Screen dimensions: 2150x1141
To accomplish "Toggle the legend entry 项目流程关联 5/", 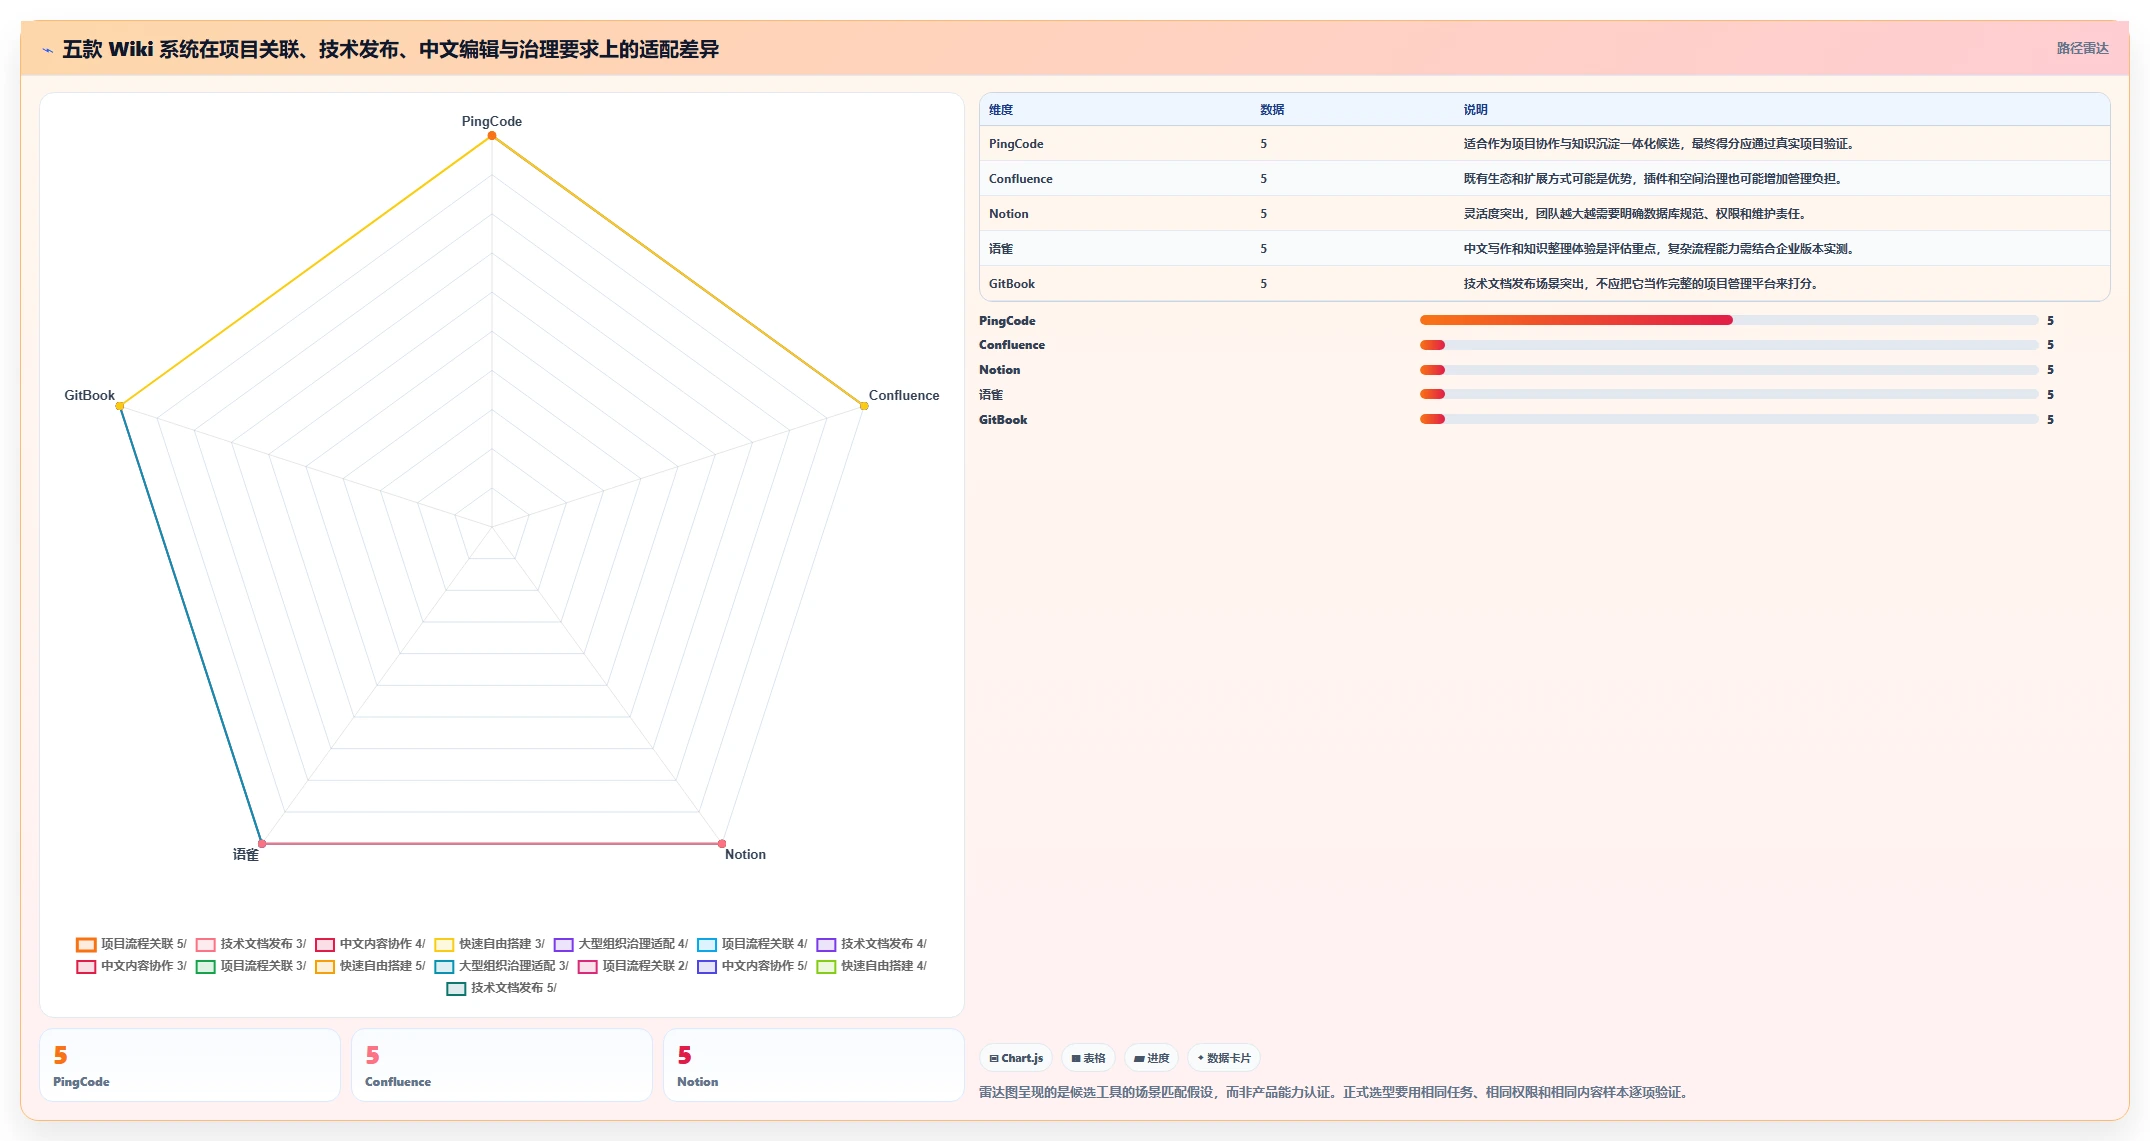I will (131, 944).
